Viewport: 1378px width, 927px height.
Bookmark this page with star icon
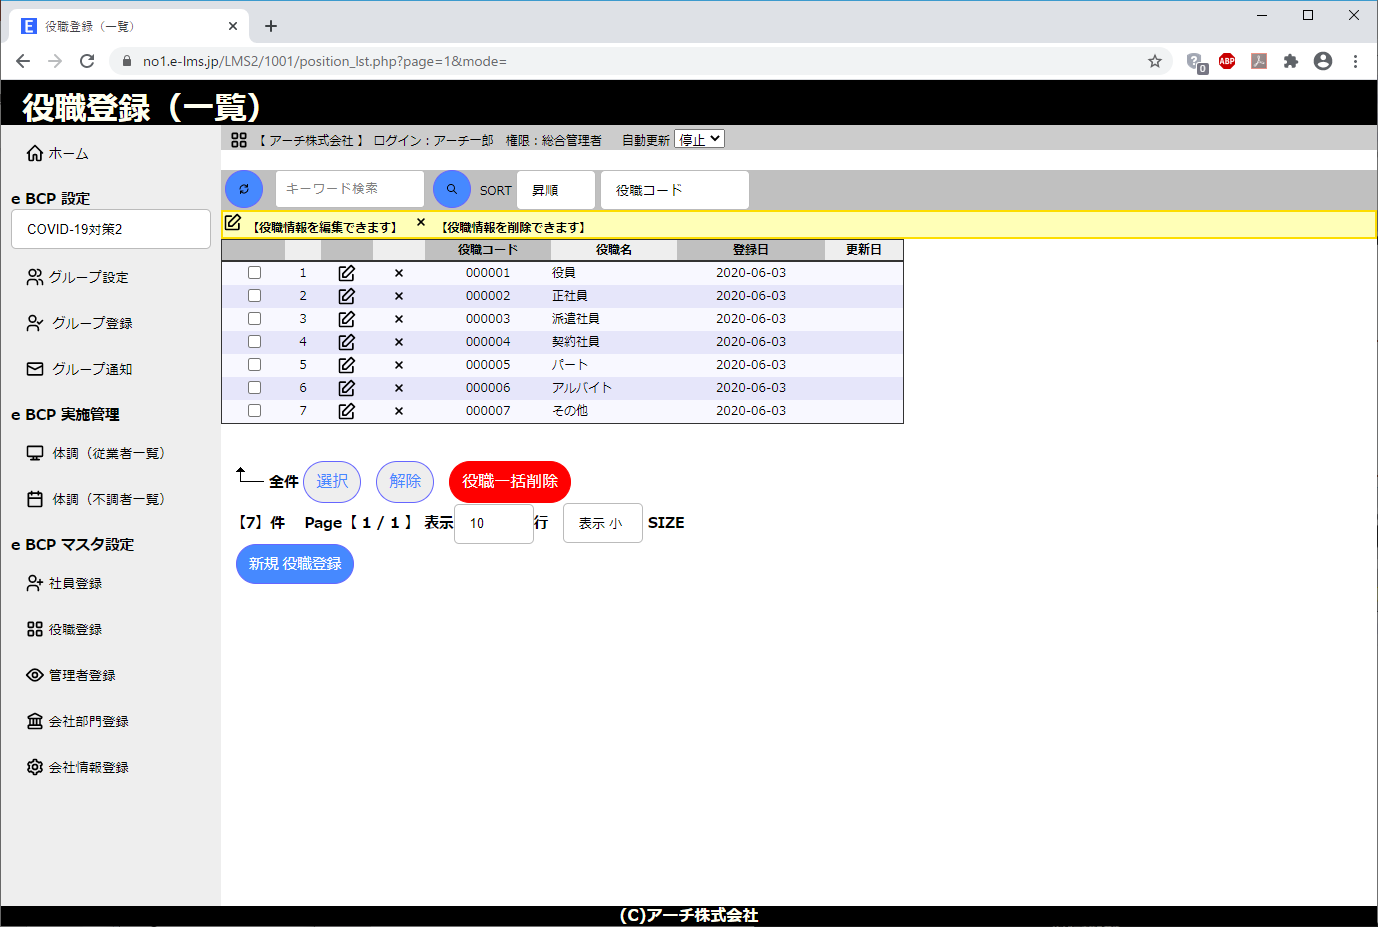[1155, 61]
